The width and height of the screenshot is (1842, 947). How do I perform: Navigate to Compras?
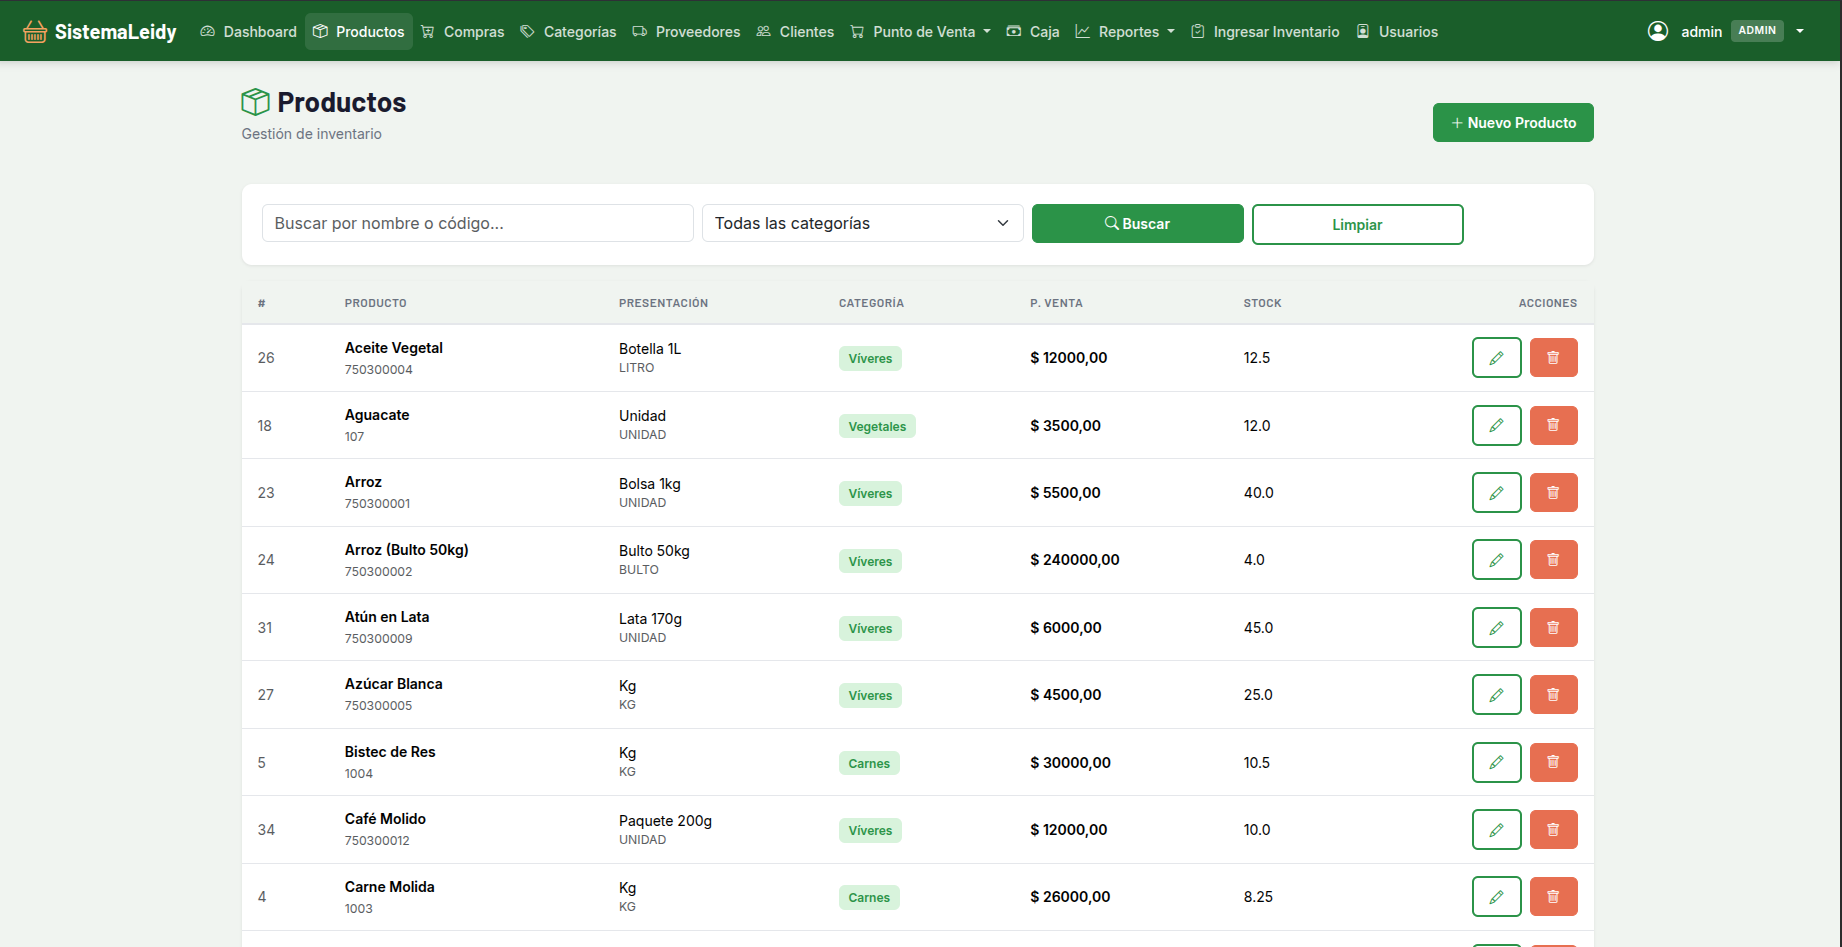click(x=462, y=32)
